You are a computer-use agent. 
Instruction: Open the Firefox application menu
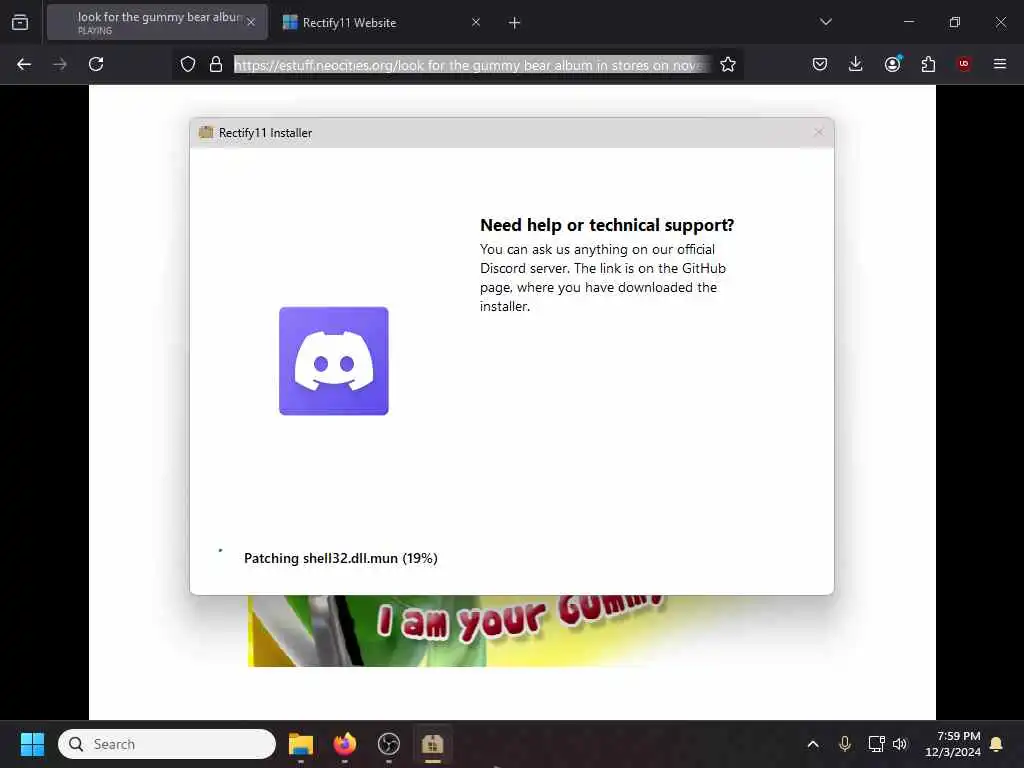click(x=1000, y=64)
